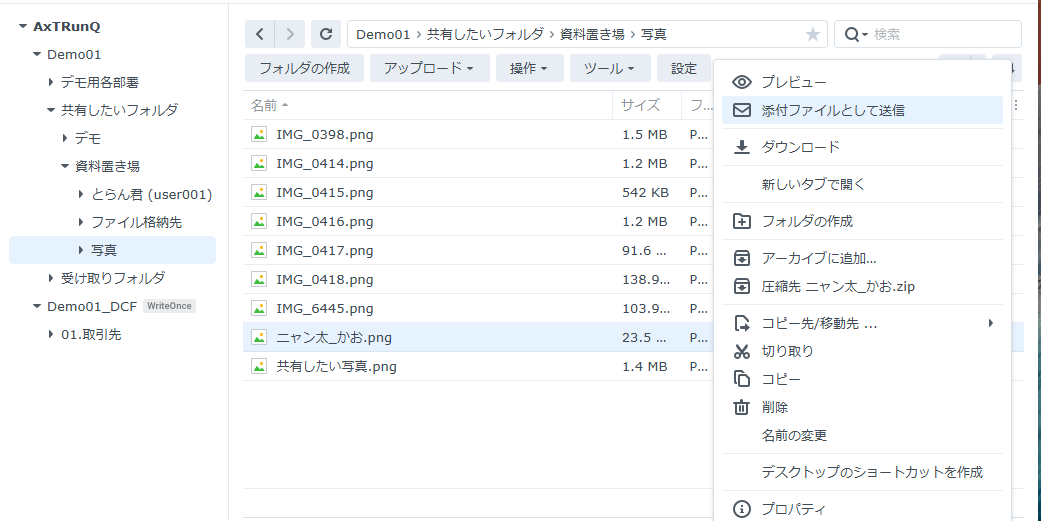Viewport: 1041px width, 521px height.
Task: Expand the 受け取りフォルダ tree node
Action: tap(50, 278)
